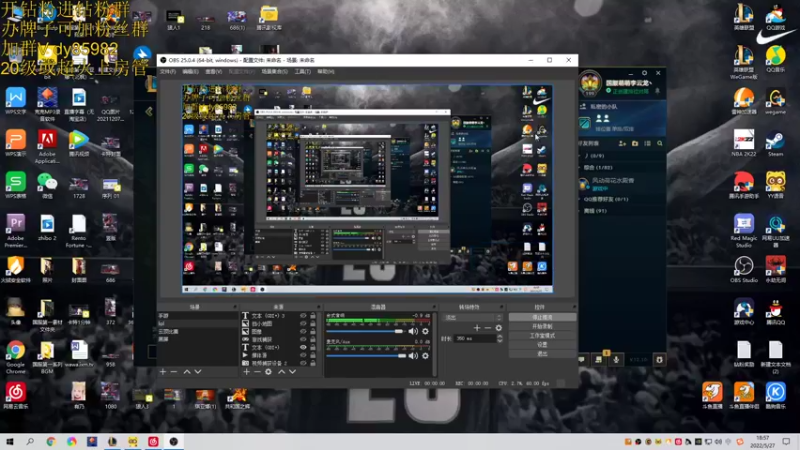The width and height of the screenshot is (800, 450).
Task: Open NBA 2K22 desktop shortcut
Action: point(743,144)
